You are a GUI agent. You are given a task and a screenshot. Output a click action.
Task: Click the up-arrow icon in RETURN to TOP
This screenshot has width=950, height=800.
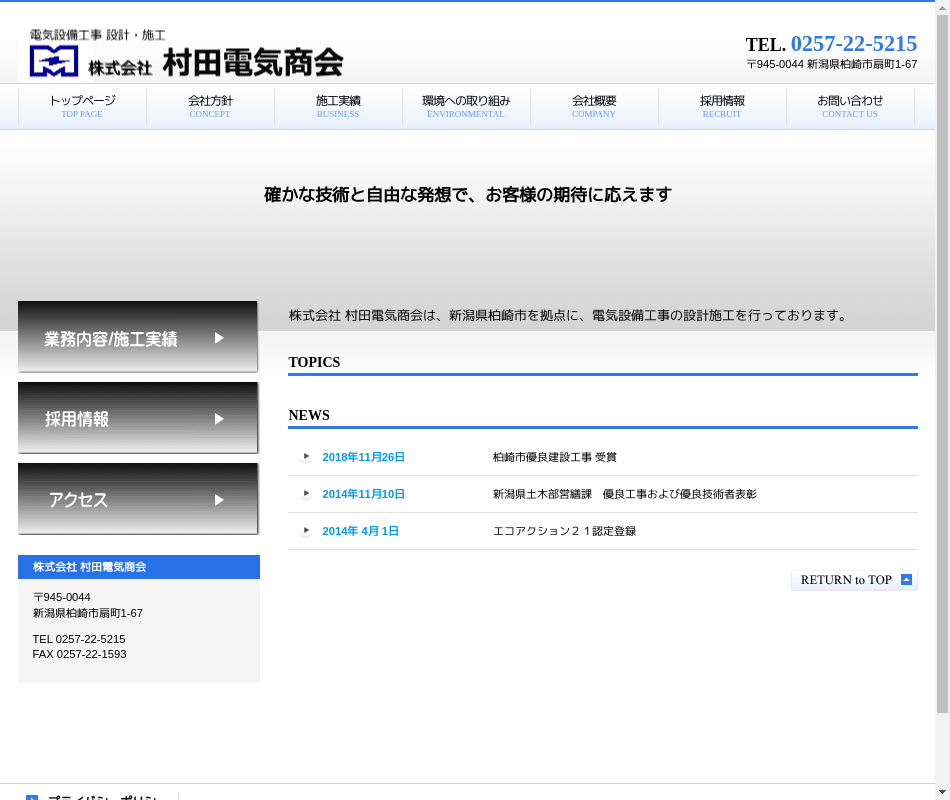(906, 580)
